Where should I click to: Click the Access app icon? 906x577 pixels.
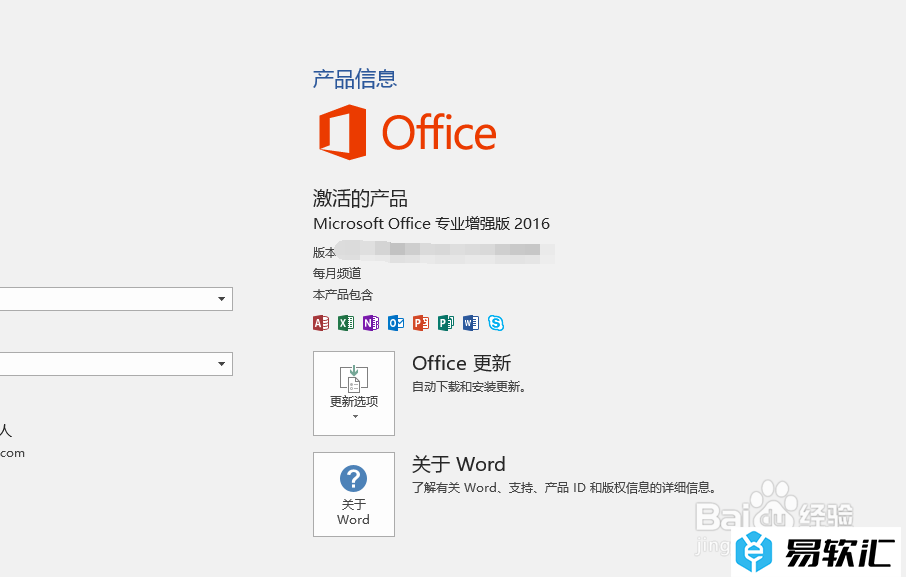pyautogui.click(x=321, y=323)
